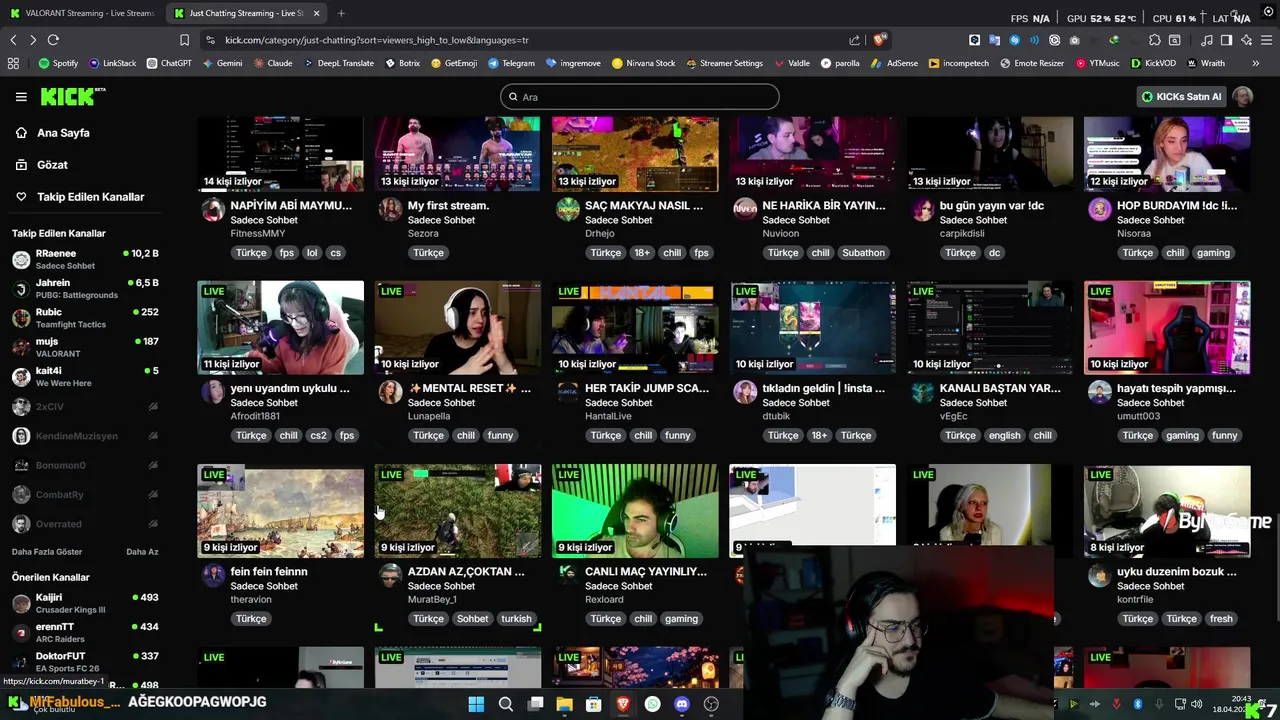Show more bookmarks with chevron overflow
Viewport: 1280px width, 720px height.
[x=1256, y=63]
